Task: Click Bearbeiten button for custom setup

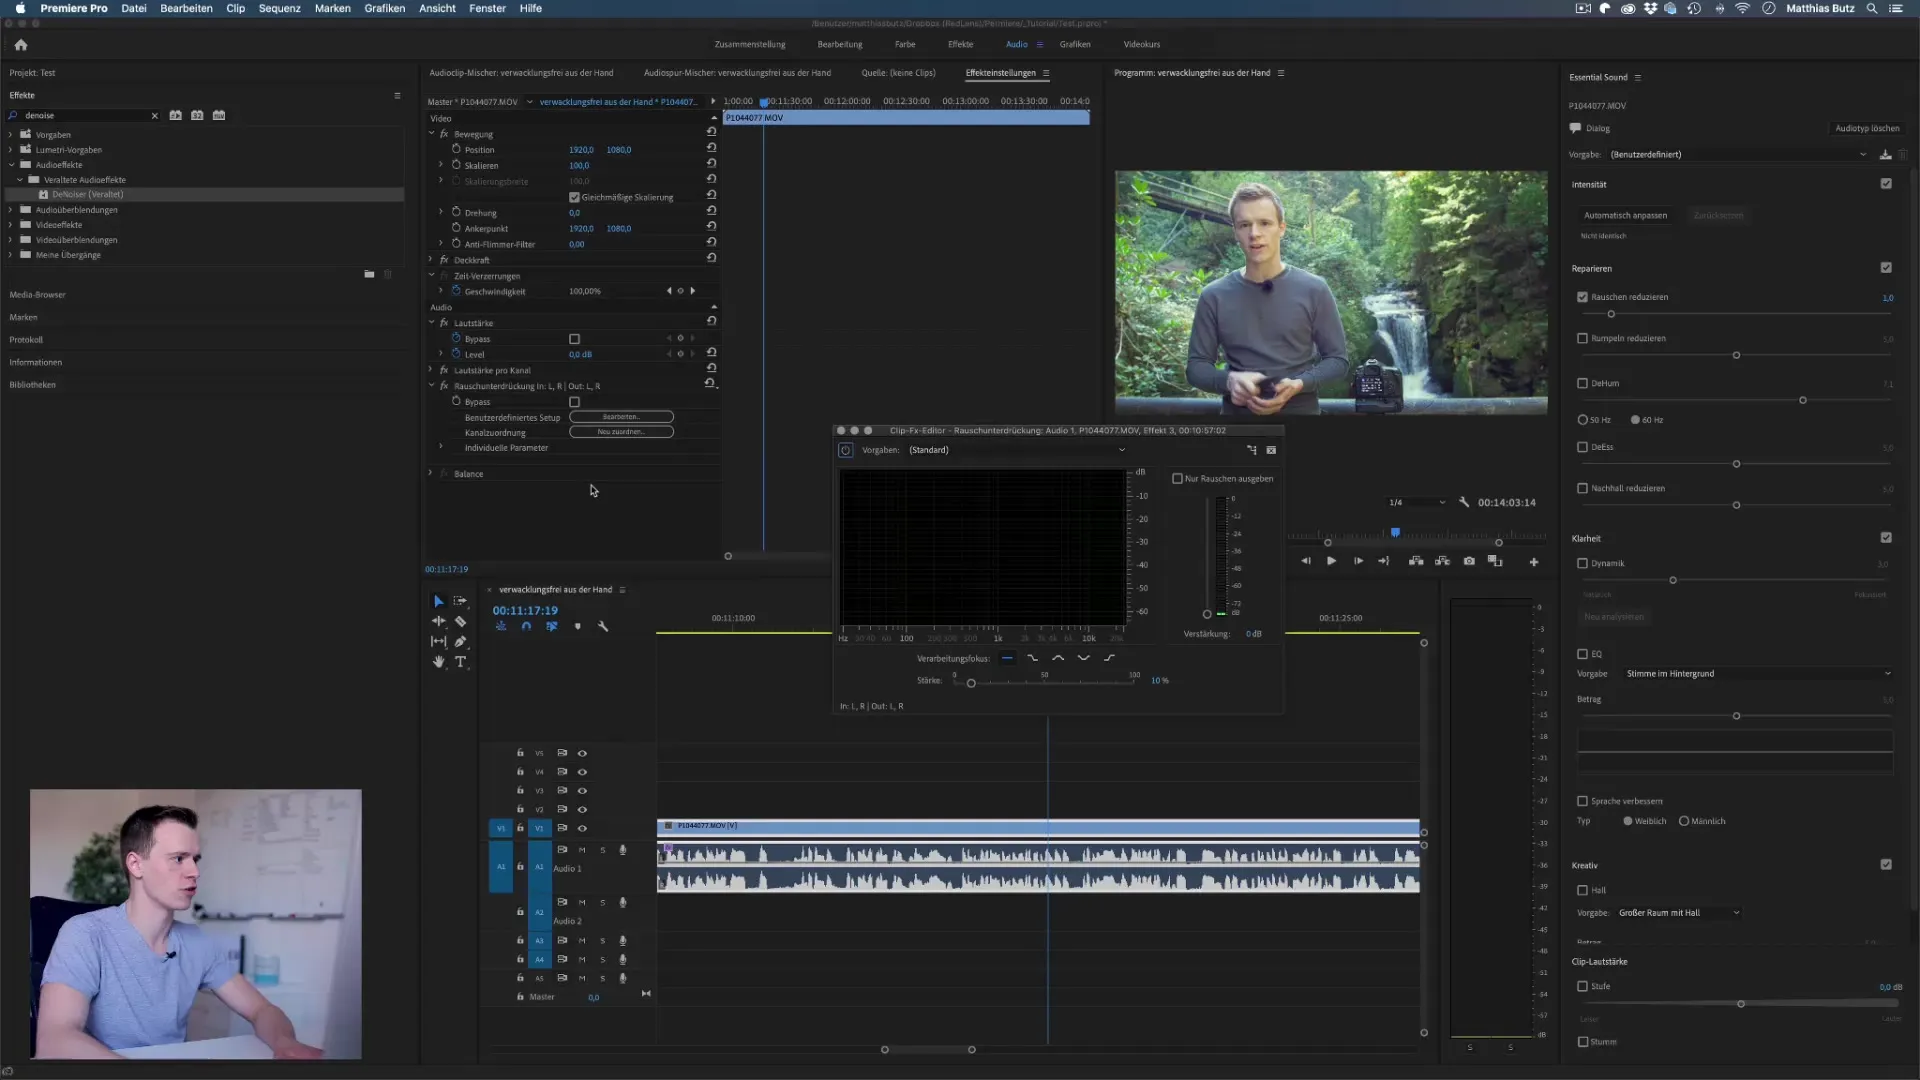Action: (621, 417)
